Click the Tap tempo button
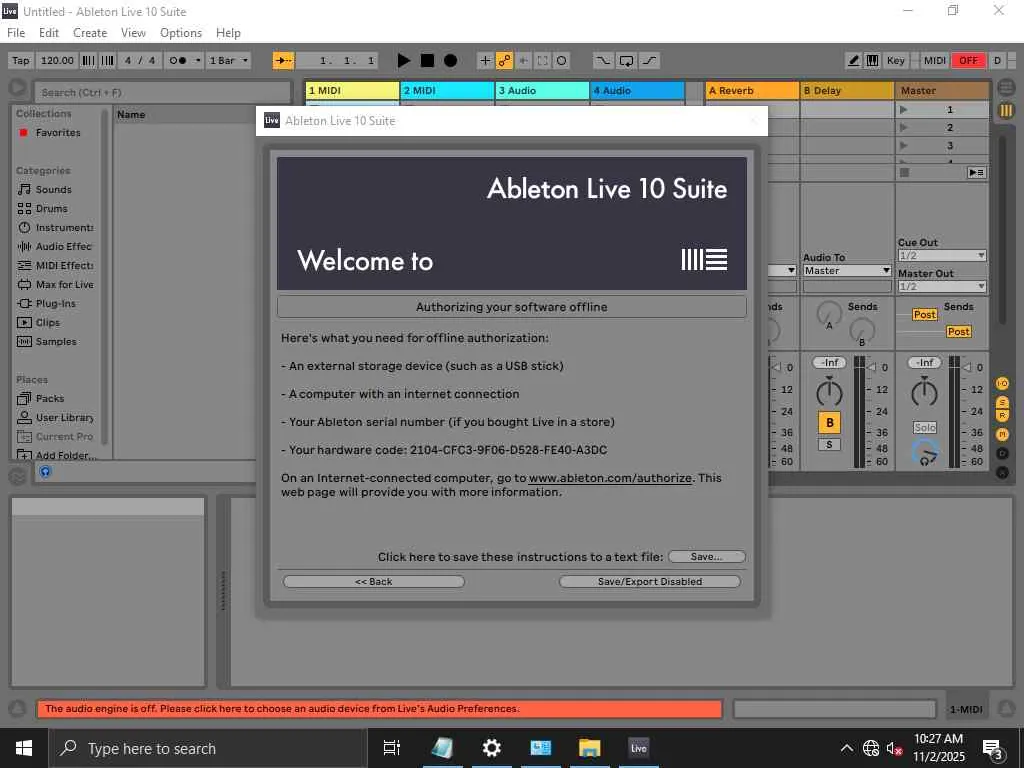Viewport: 1024px width, 768px height. (x=21, y=61)
